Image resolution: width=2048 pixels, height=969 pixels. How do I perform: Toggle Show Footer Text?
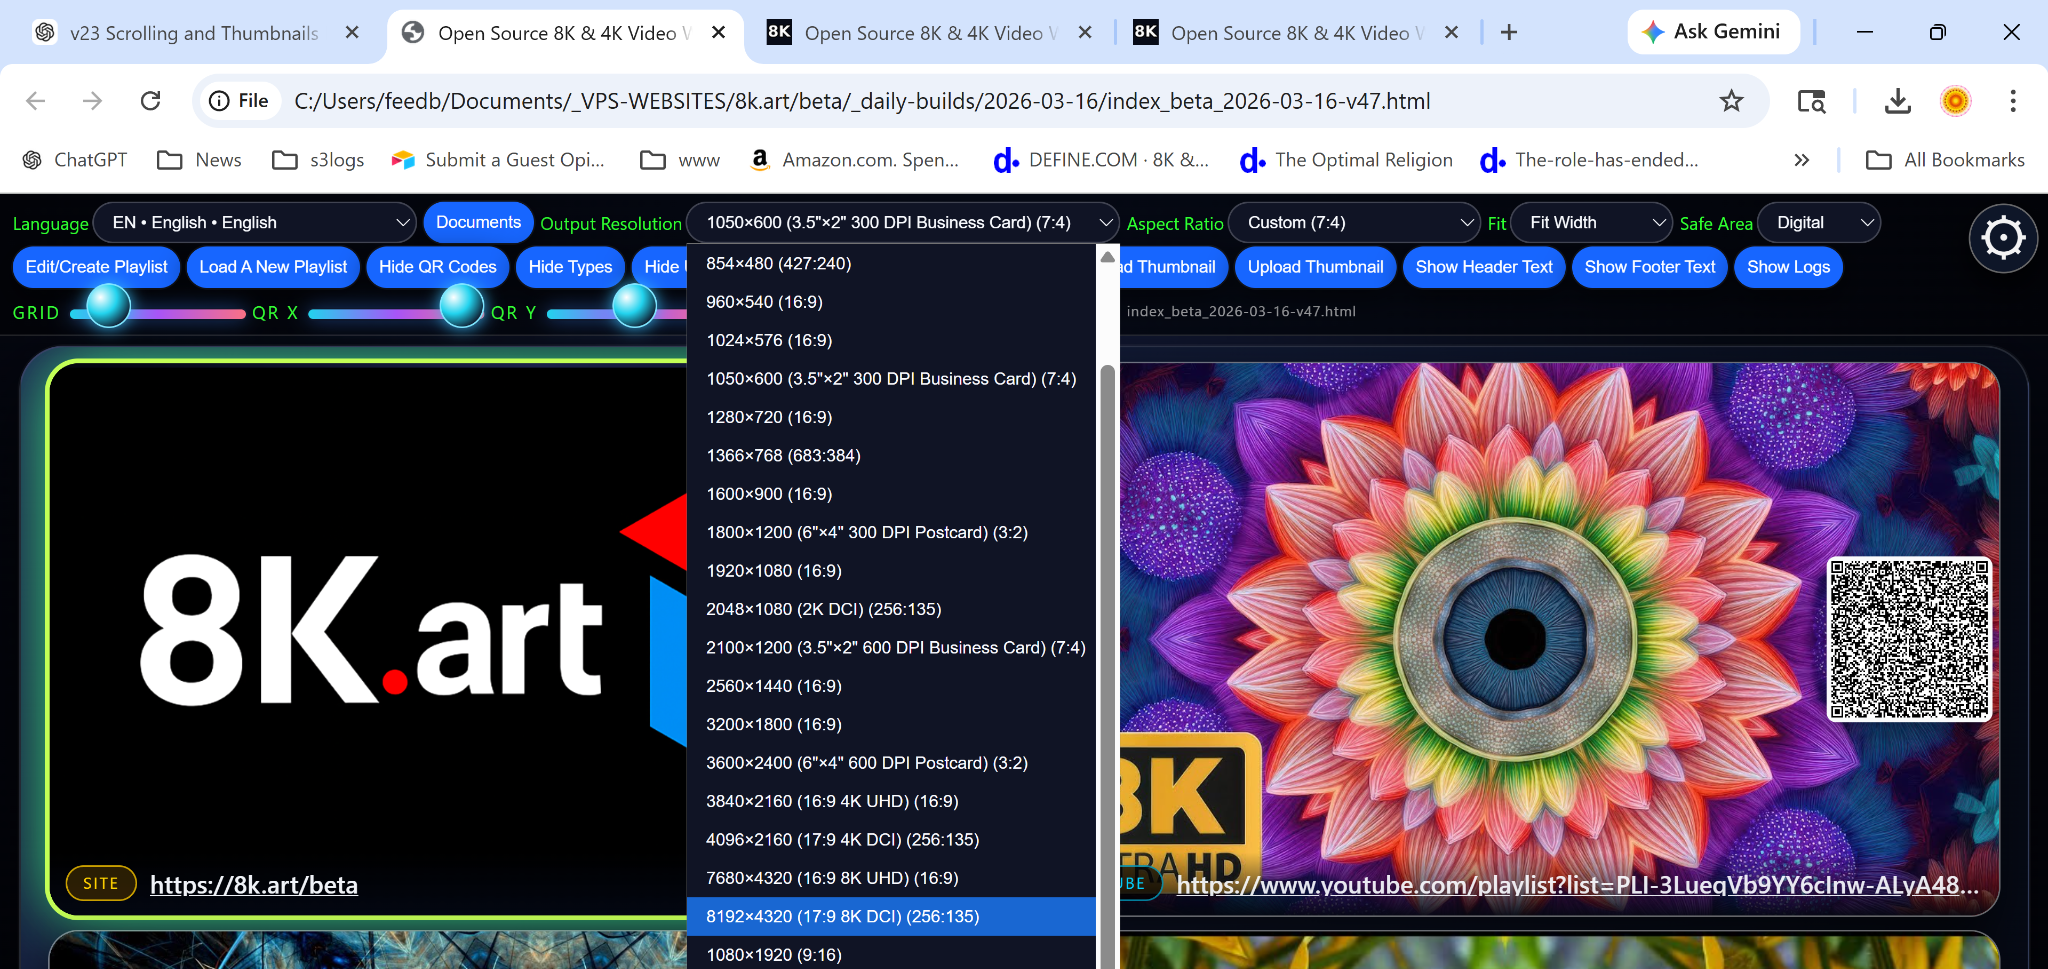pyautogui.click(x=1650, y=267)
